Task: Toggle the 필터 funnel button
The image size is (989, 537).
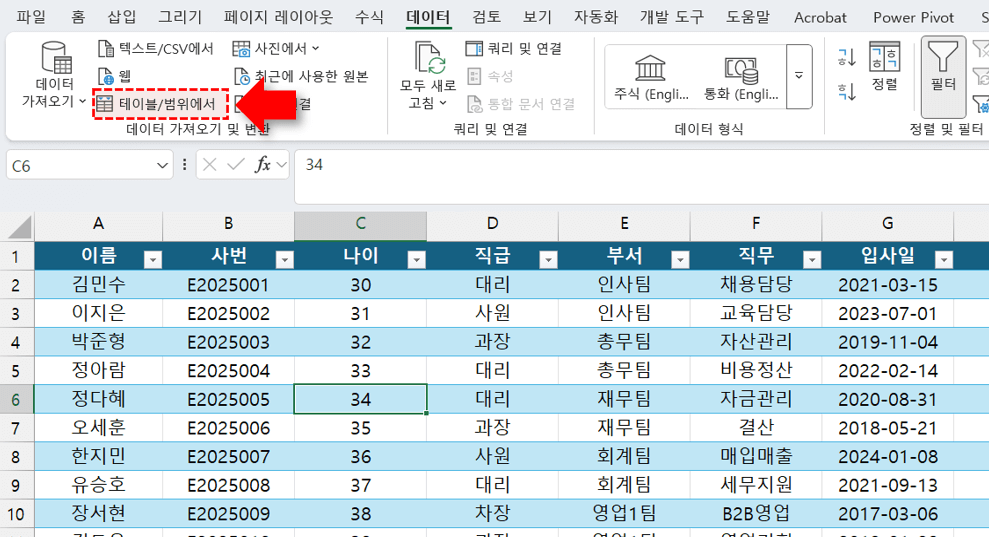Action: click(x=942, y=66)
